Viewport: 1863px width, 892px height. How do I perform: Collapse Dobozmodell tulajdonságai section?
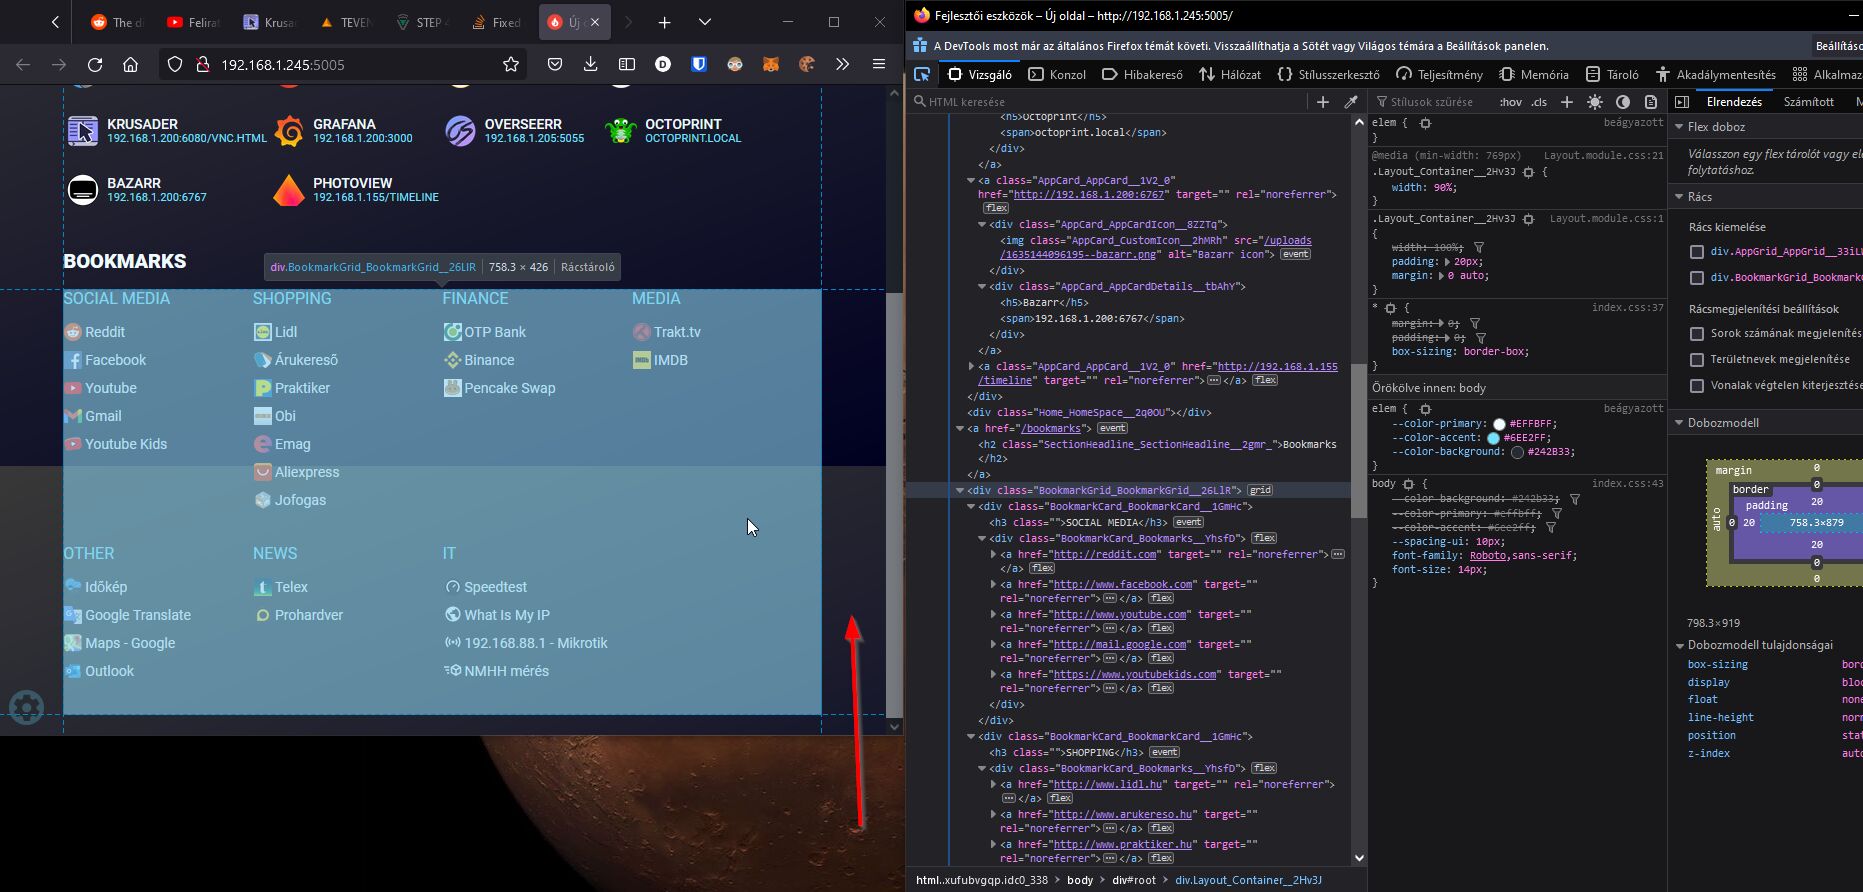pos(1679,645)
